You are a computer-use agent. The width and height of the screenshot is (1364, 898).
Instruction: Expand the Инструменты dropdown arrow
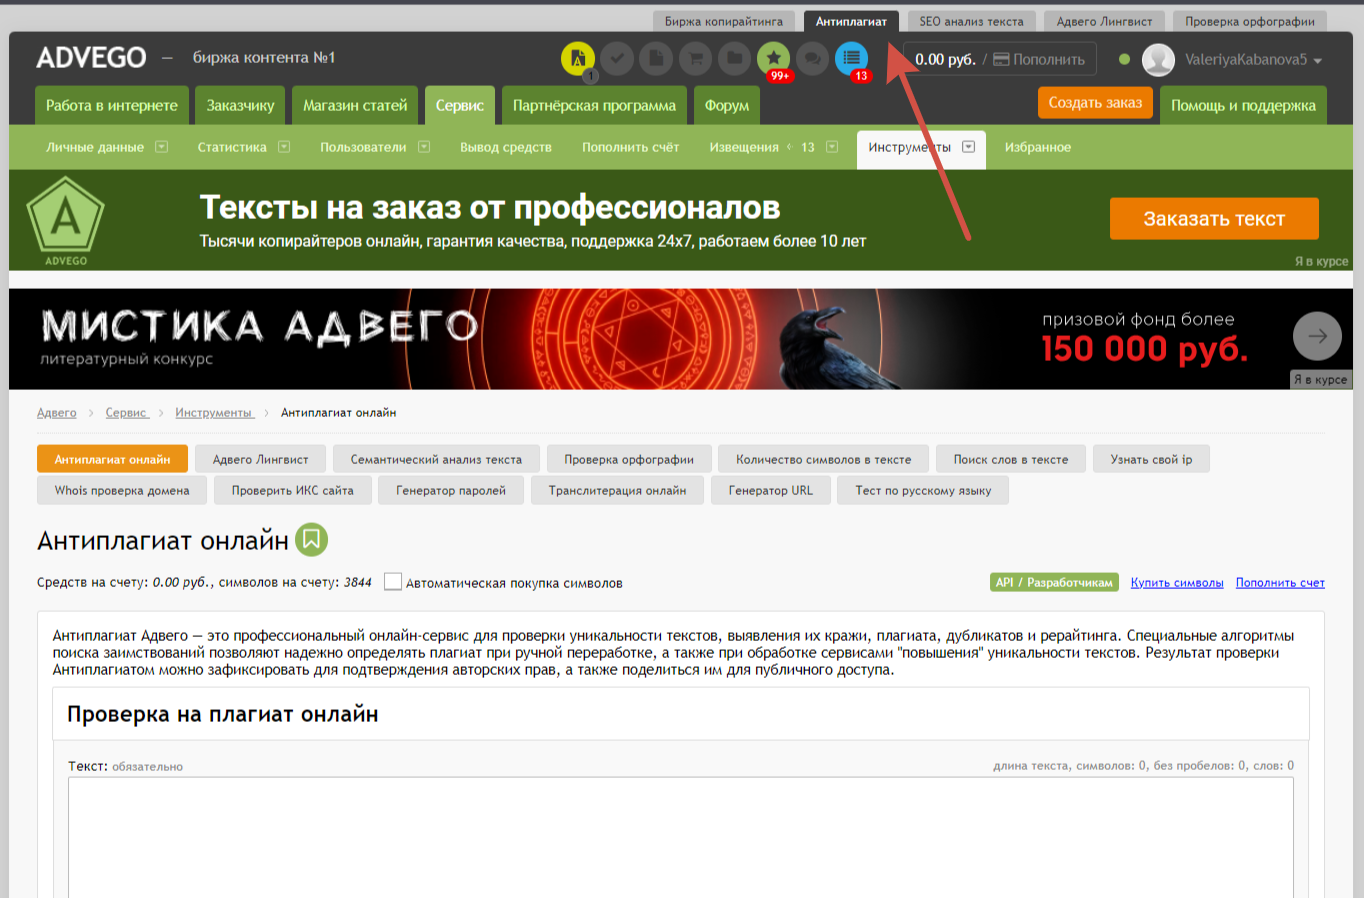[x=968, y=147]
